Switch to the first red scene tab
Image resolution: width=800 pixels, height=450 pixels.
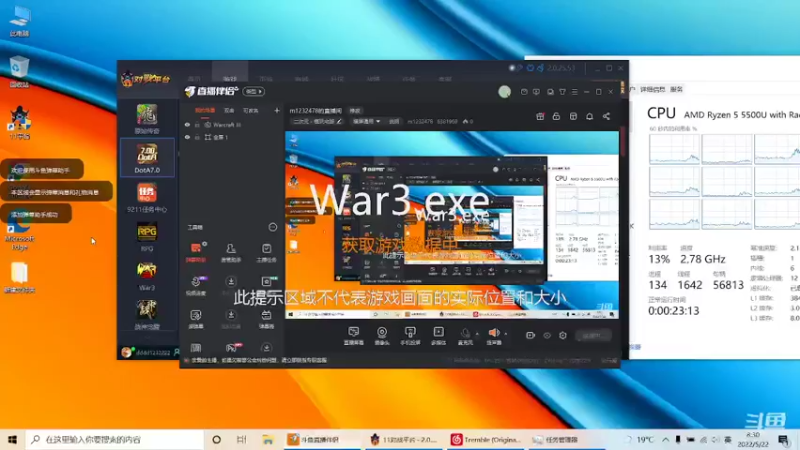point(205,110)
